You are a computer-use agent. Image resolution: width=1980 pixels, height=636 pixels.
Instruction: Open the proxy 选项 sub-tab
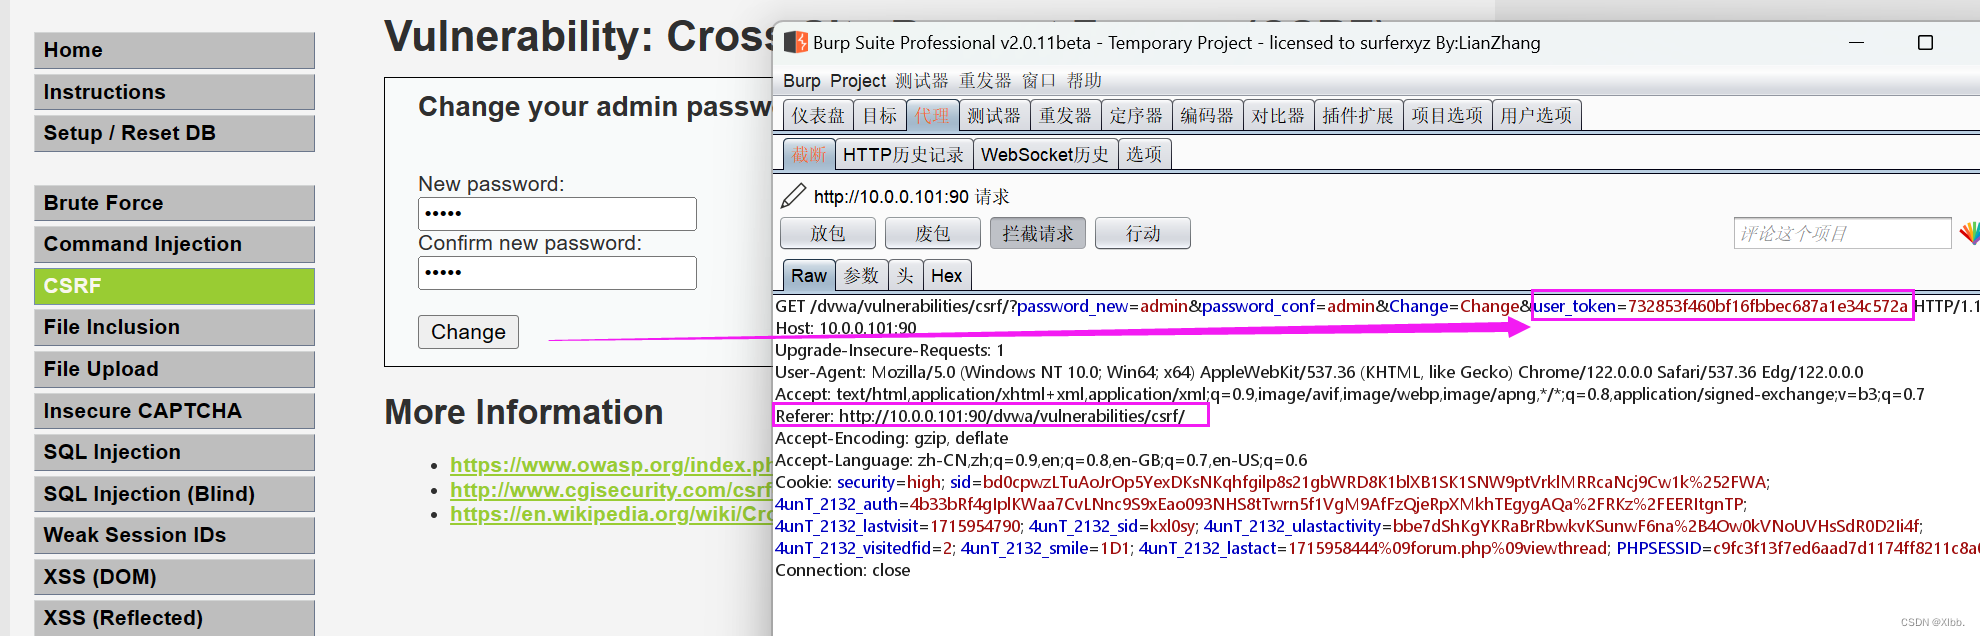tap(1144, 154)
